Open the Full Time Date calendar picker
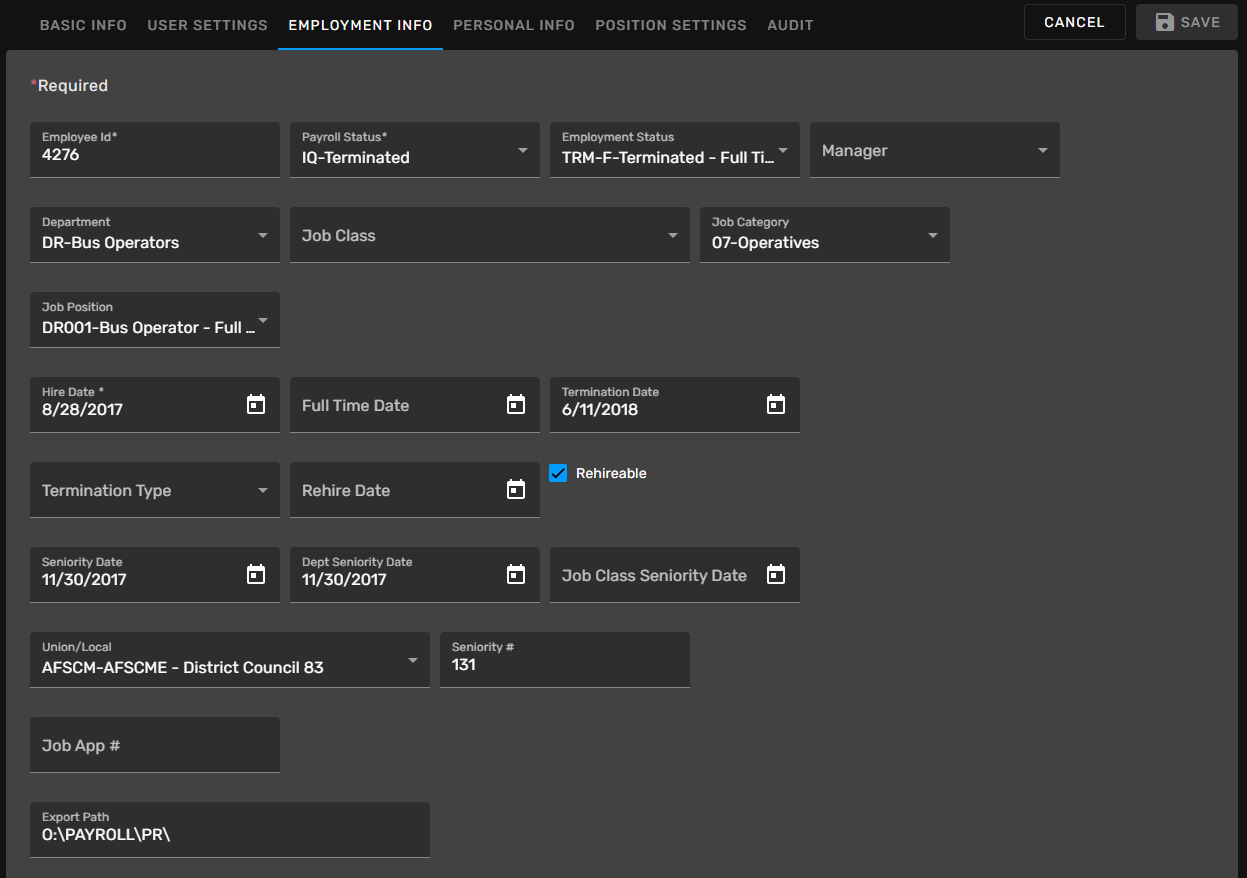The height and width of the screenshot is (878, 1247). tap(516, 405)
